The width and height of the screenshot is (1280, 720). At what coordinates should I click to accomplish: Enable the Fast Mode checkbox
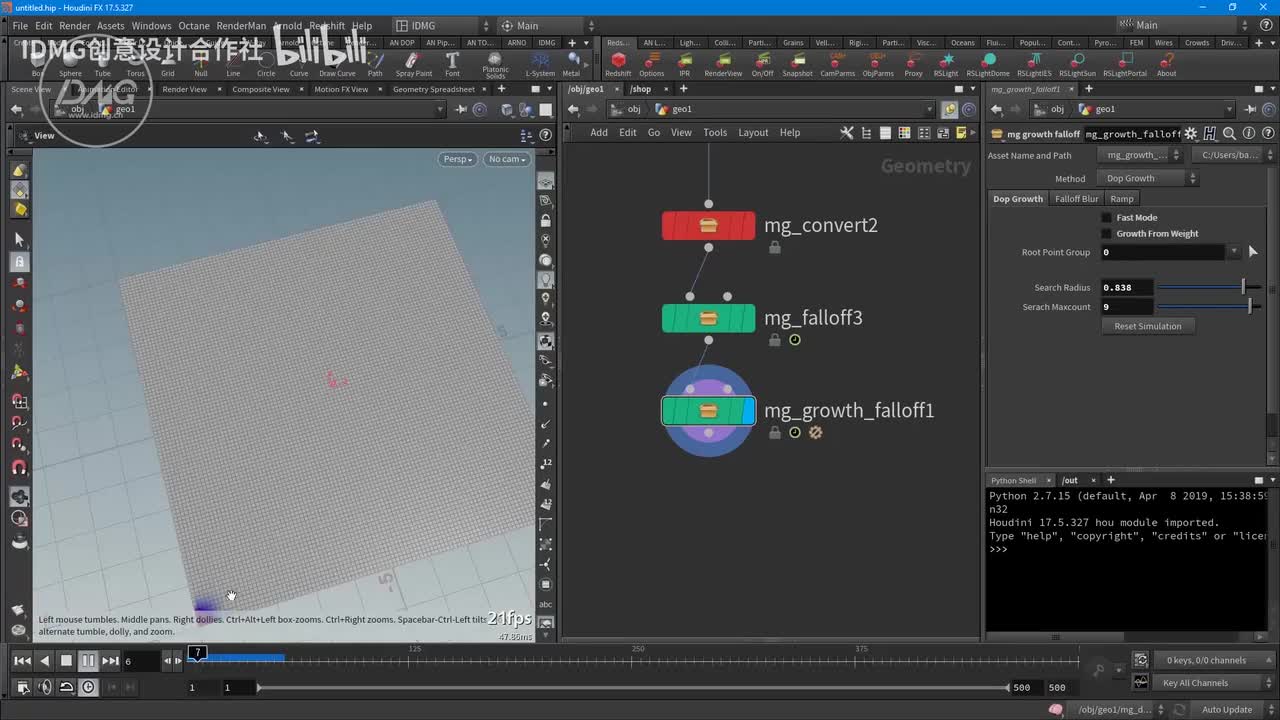tap(1106, 217)
